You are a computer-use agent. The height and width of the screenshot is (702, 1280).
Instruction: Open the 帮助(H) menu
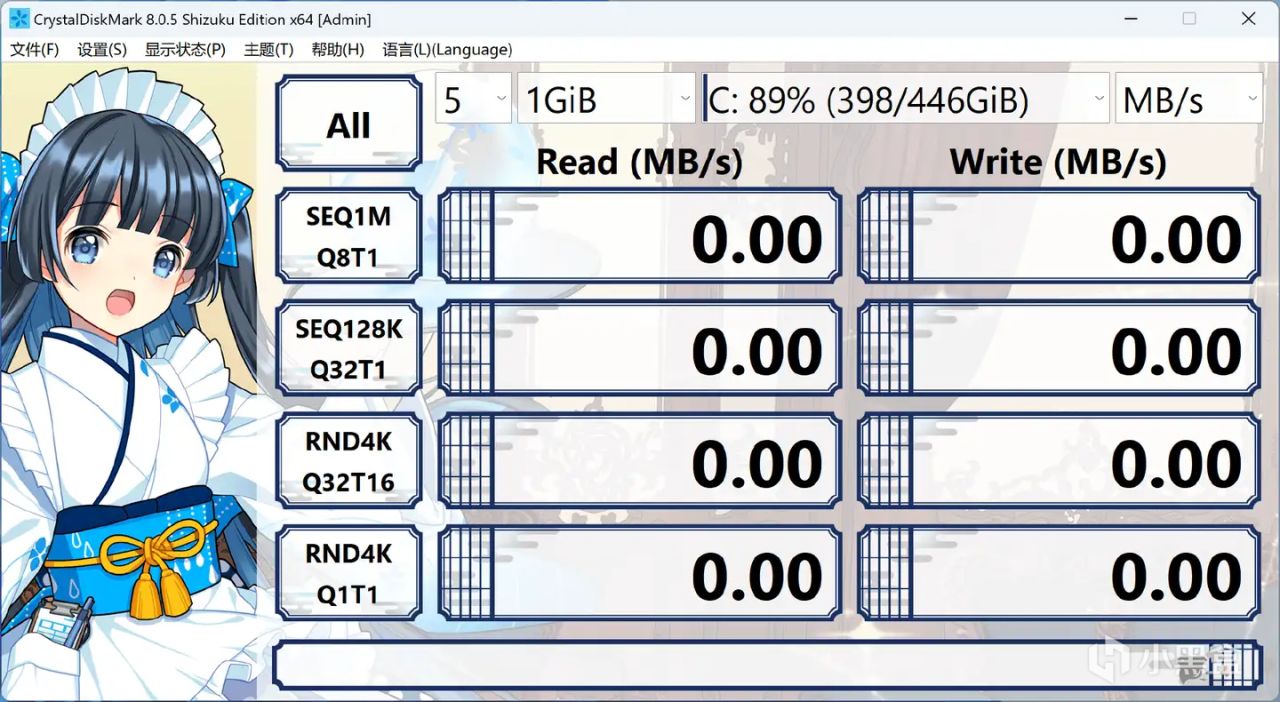(337, 50)
